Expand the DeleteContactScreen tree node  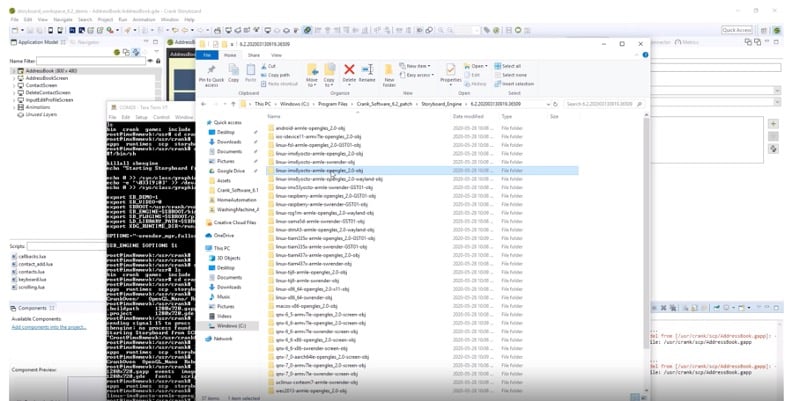14,93
